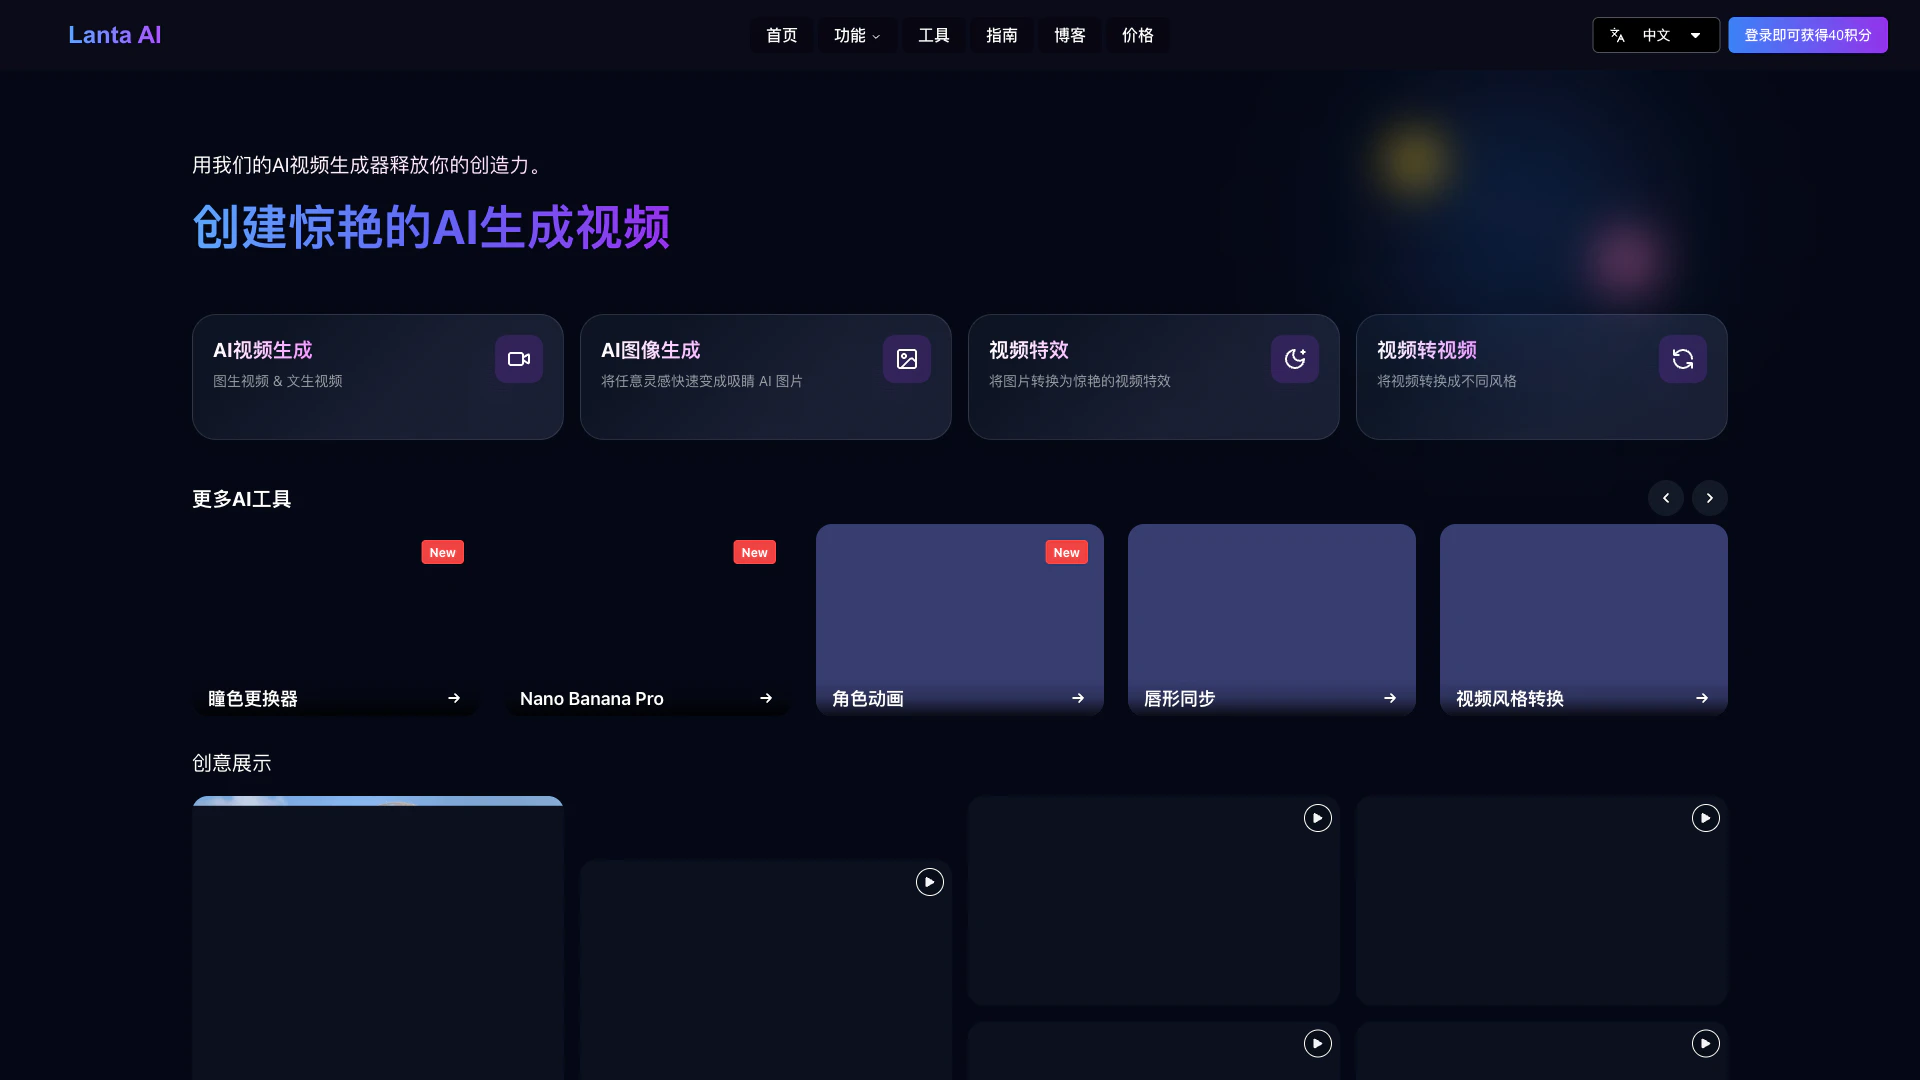The image size is (1920, 1080).
Task: Click arrow icon on 唇形同步 card
Action: [1389, 698]
